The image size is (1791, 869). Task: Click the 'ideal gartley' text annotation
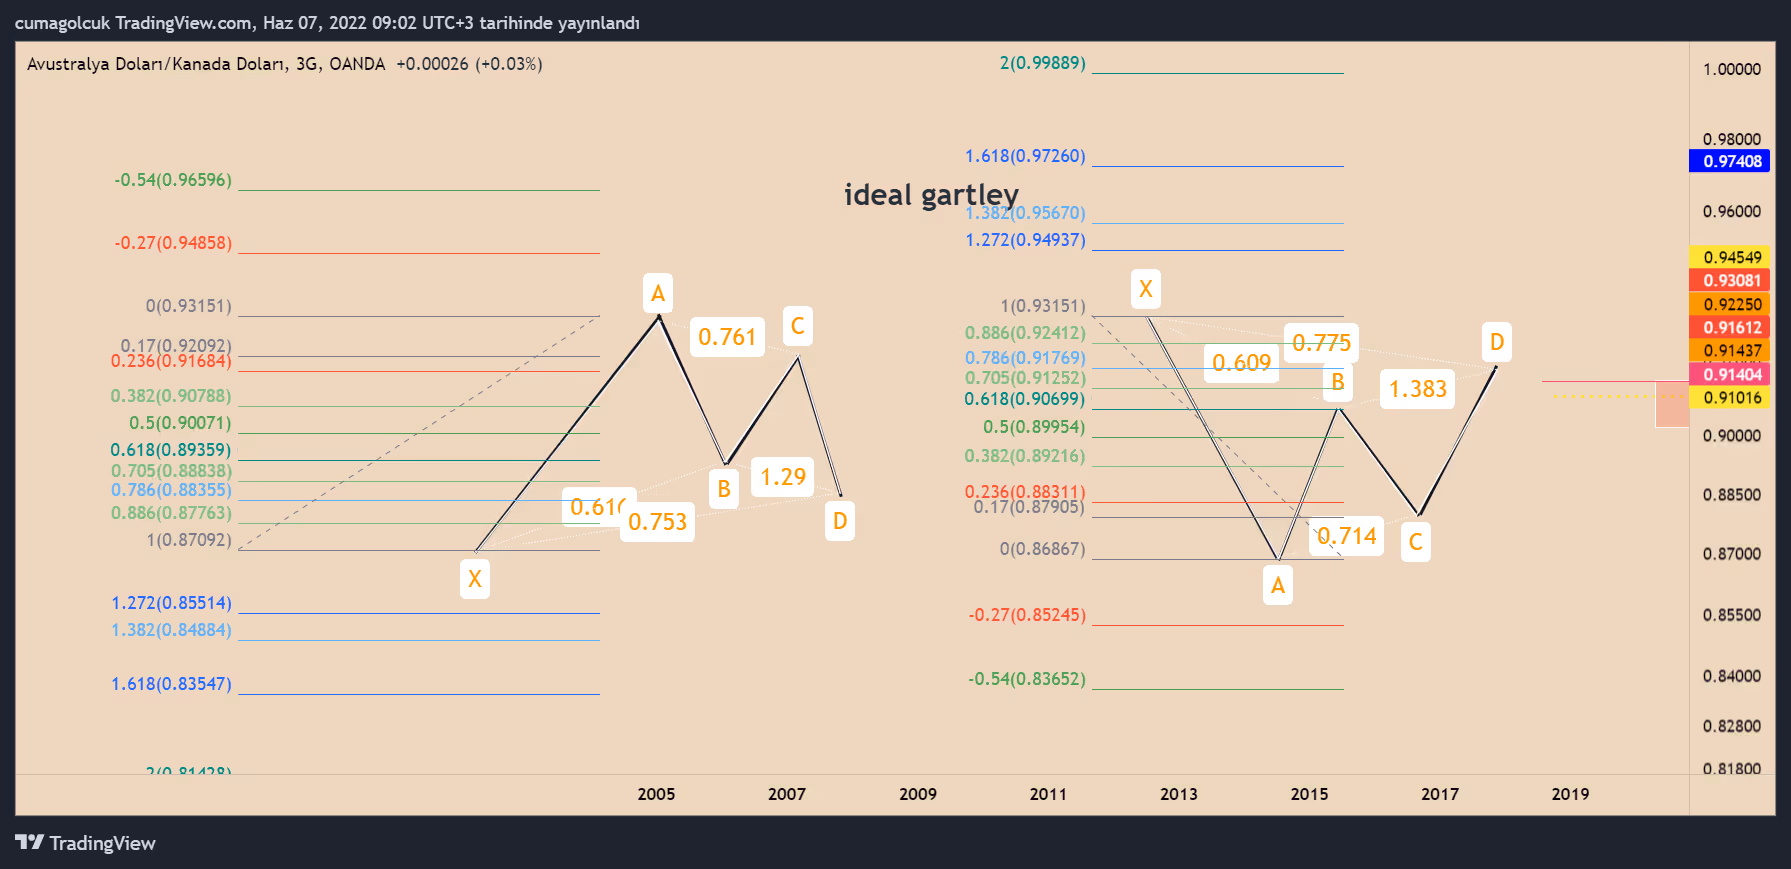(931, 194)
